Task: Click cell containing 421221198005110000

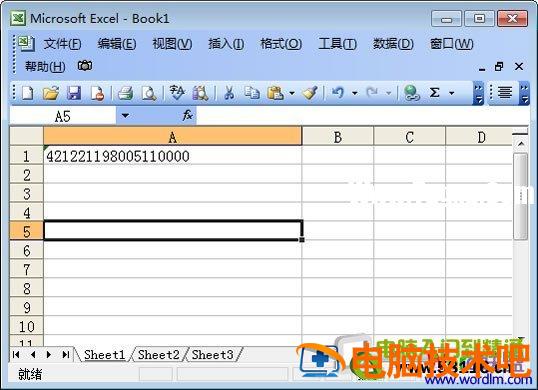Action: pyautogui.click(x=173, y=156)
